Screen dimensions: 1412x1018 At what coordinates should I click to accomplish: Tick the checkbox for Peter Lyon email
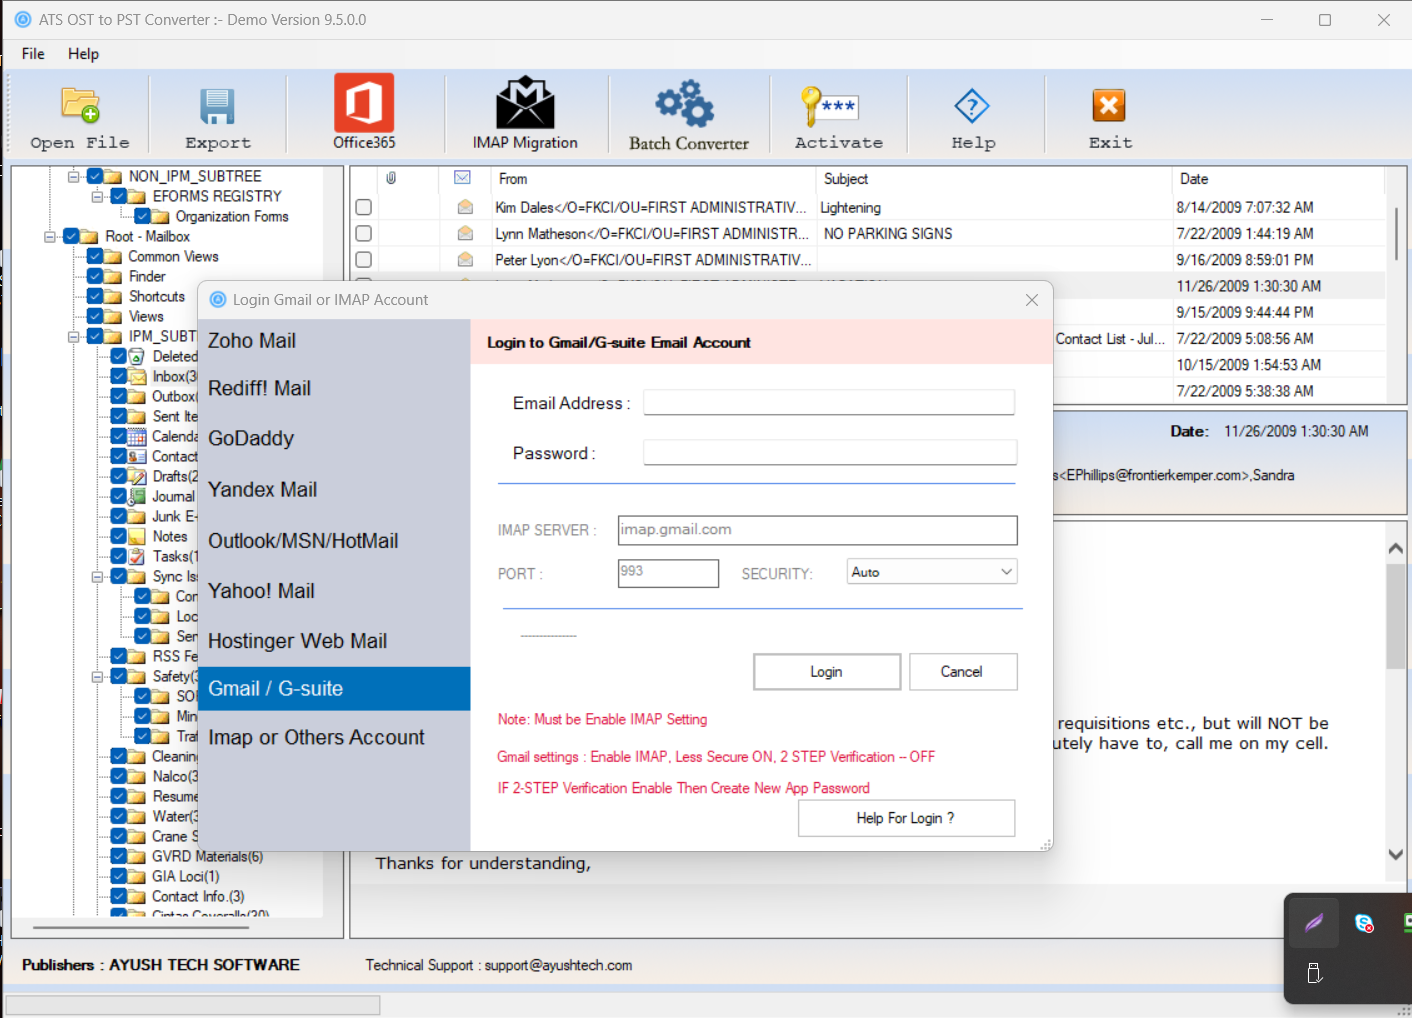[364, 259]
